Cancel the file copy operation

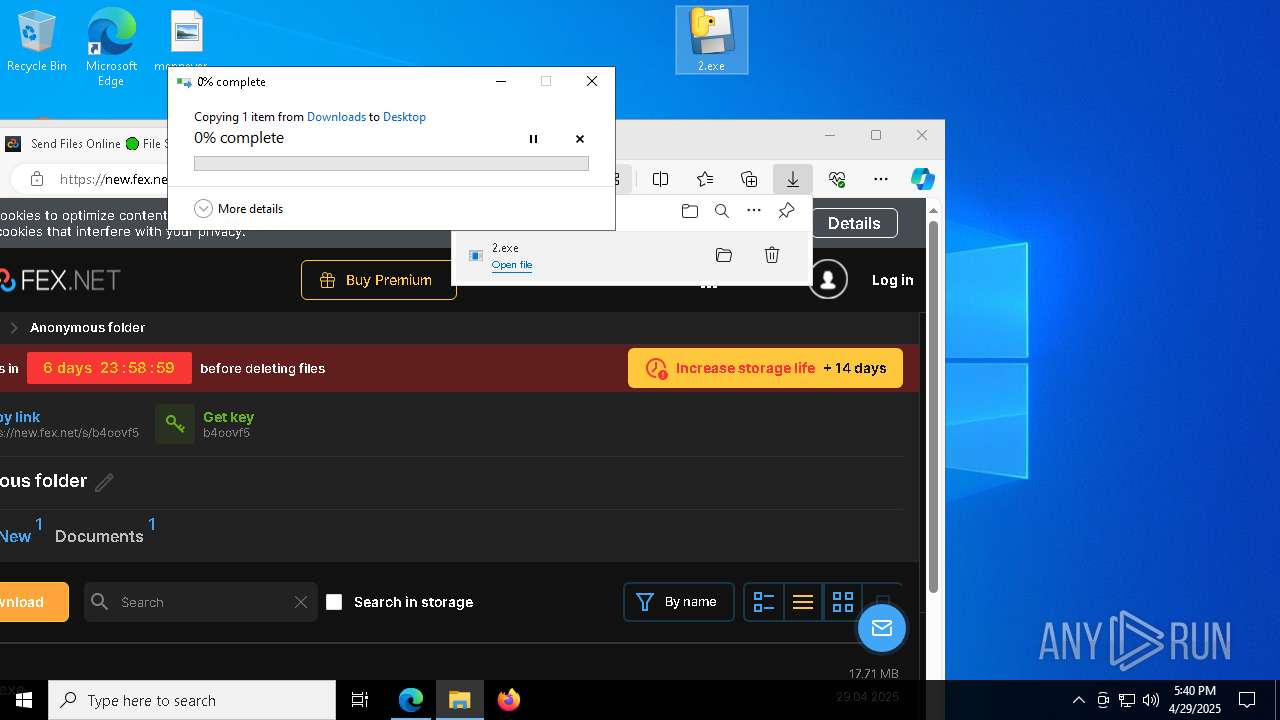pyautogui.click(x=580, y=139)
